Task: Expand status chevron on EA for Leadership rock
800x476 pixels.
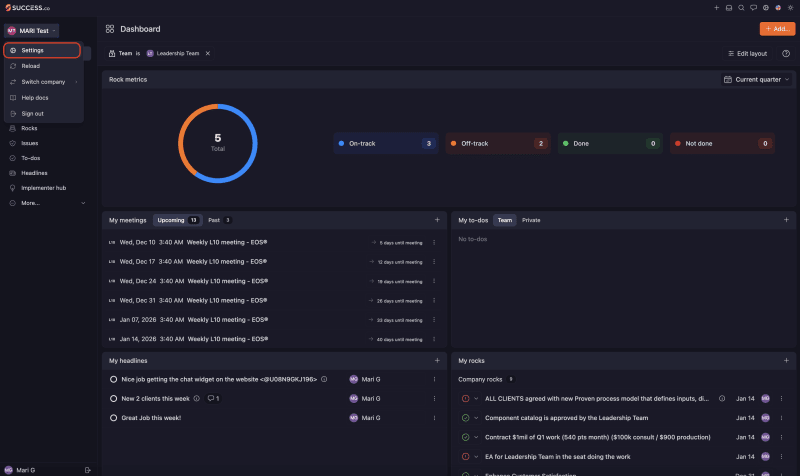Action: coord(476,457)
